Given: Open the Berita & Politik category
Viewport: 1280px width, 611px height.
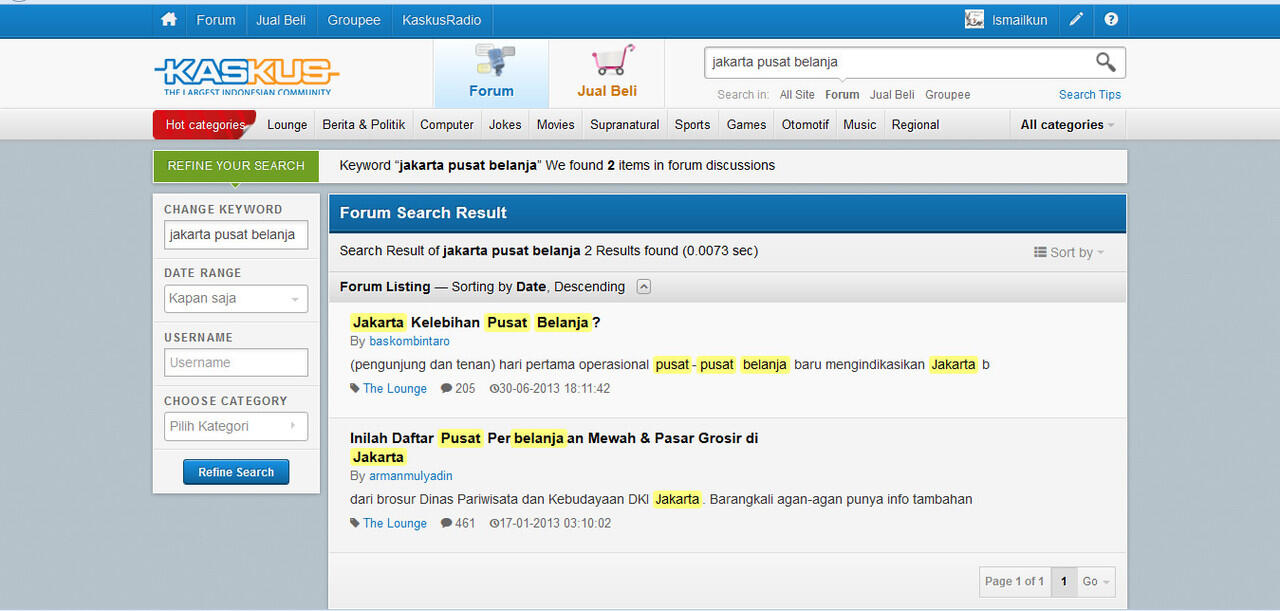Looking at the screenshot, I should click(x=364, y=125).
